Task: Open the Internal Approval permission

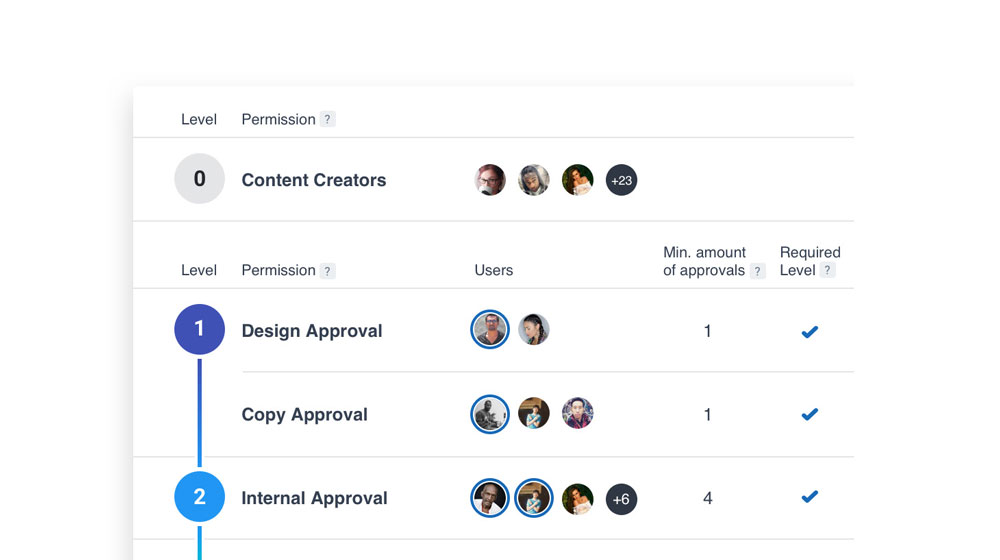Action: (x=314, y=498)
